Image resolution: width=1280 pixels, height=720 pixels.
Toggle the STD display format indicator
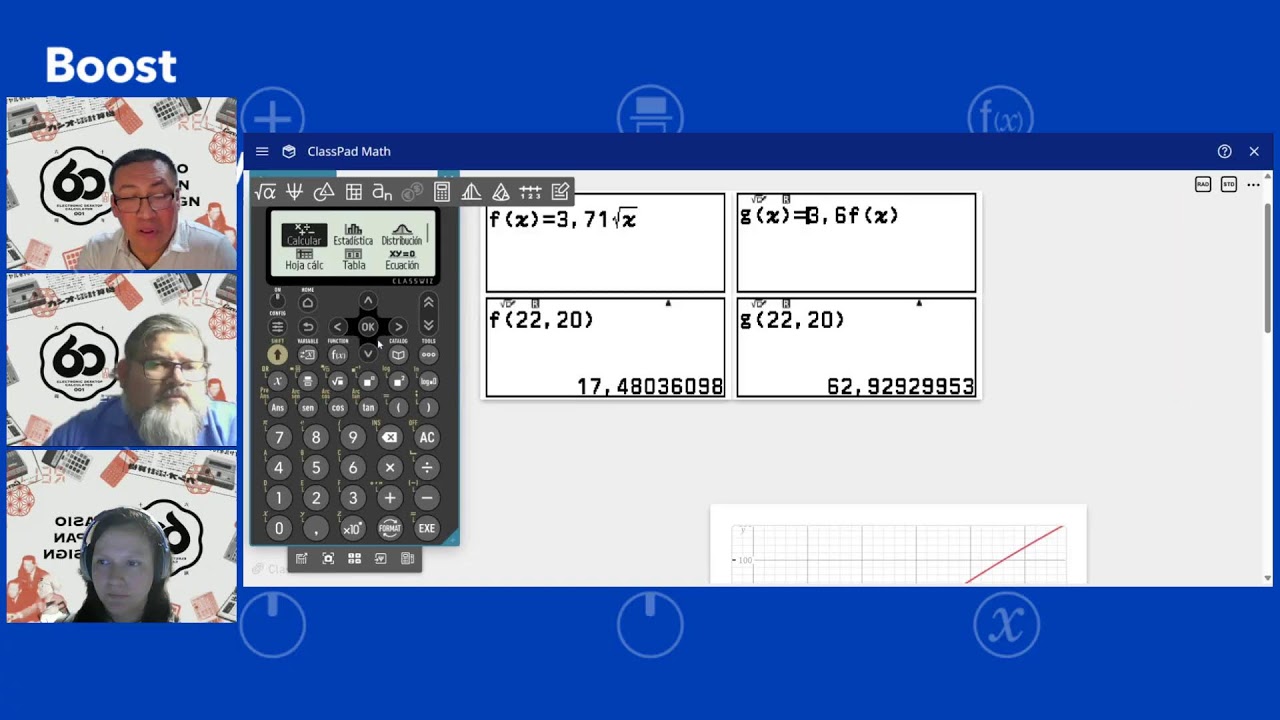1228,184
